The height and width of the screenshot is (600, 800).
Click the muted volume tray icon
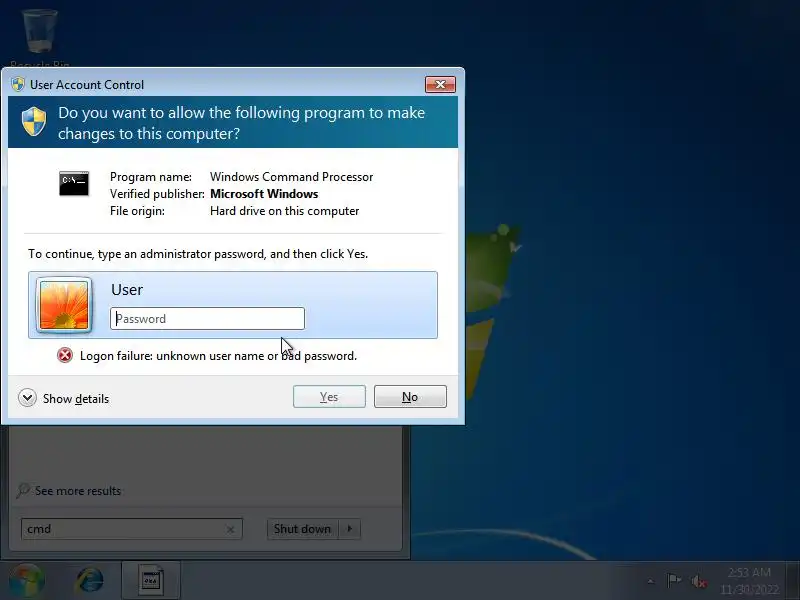(x=698, y=581)
